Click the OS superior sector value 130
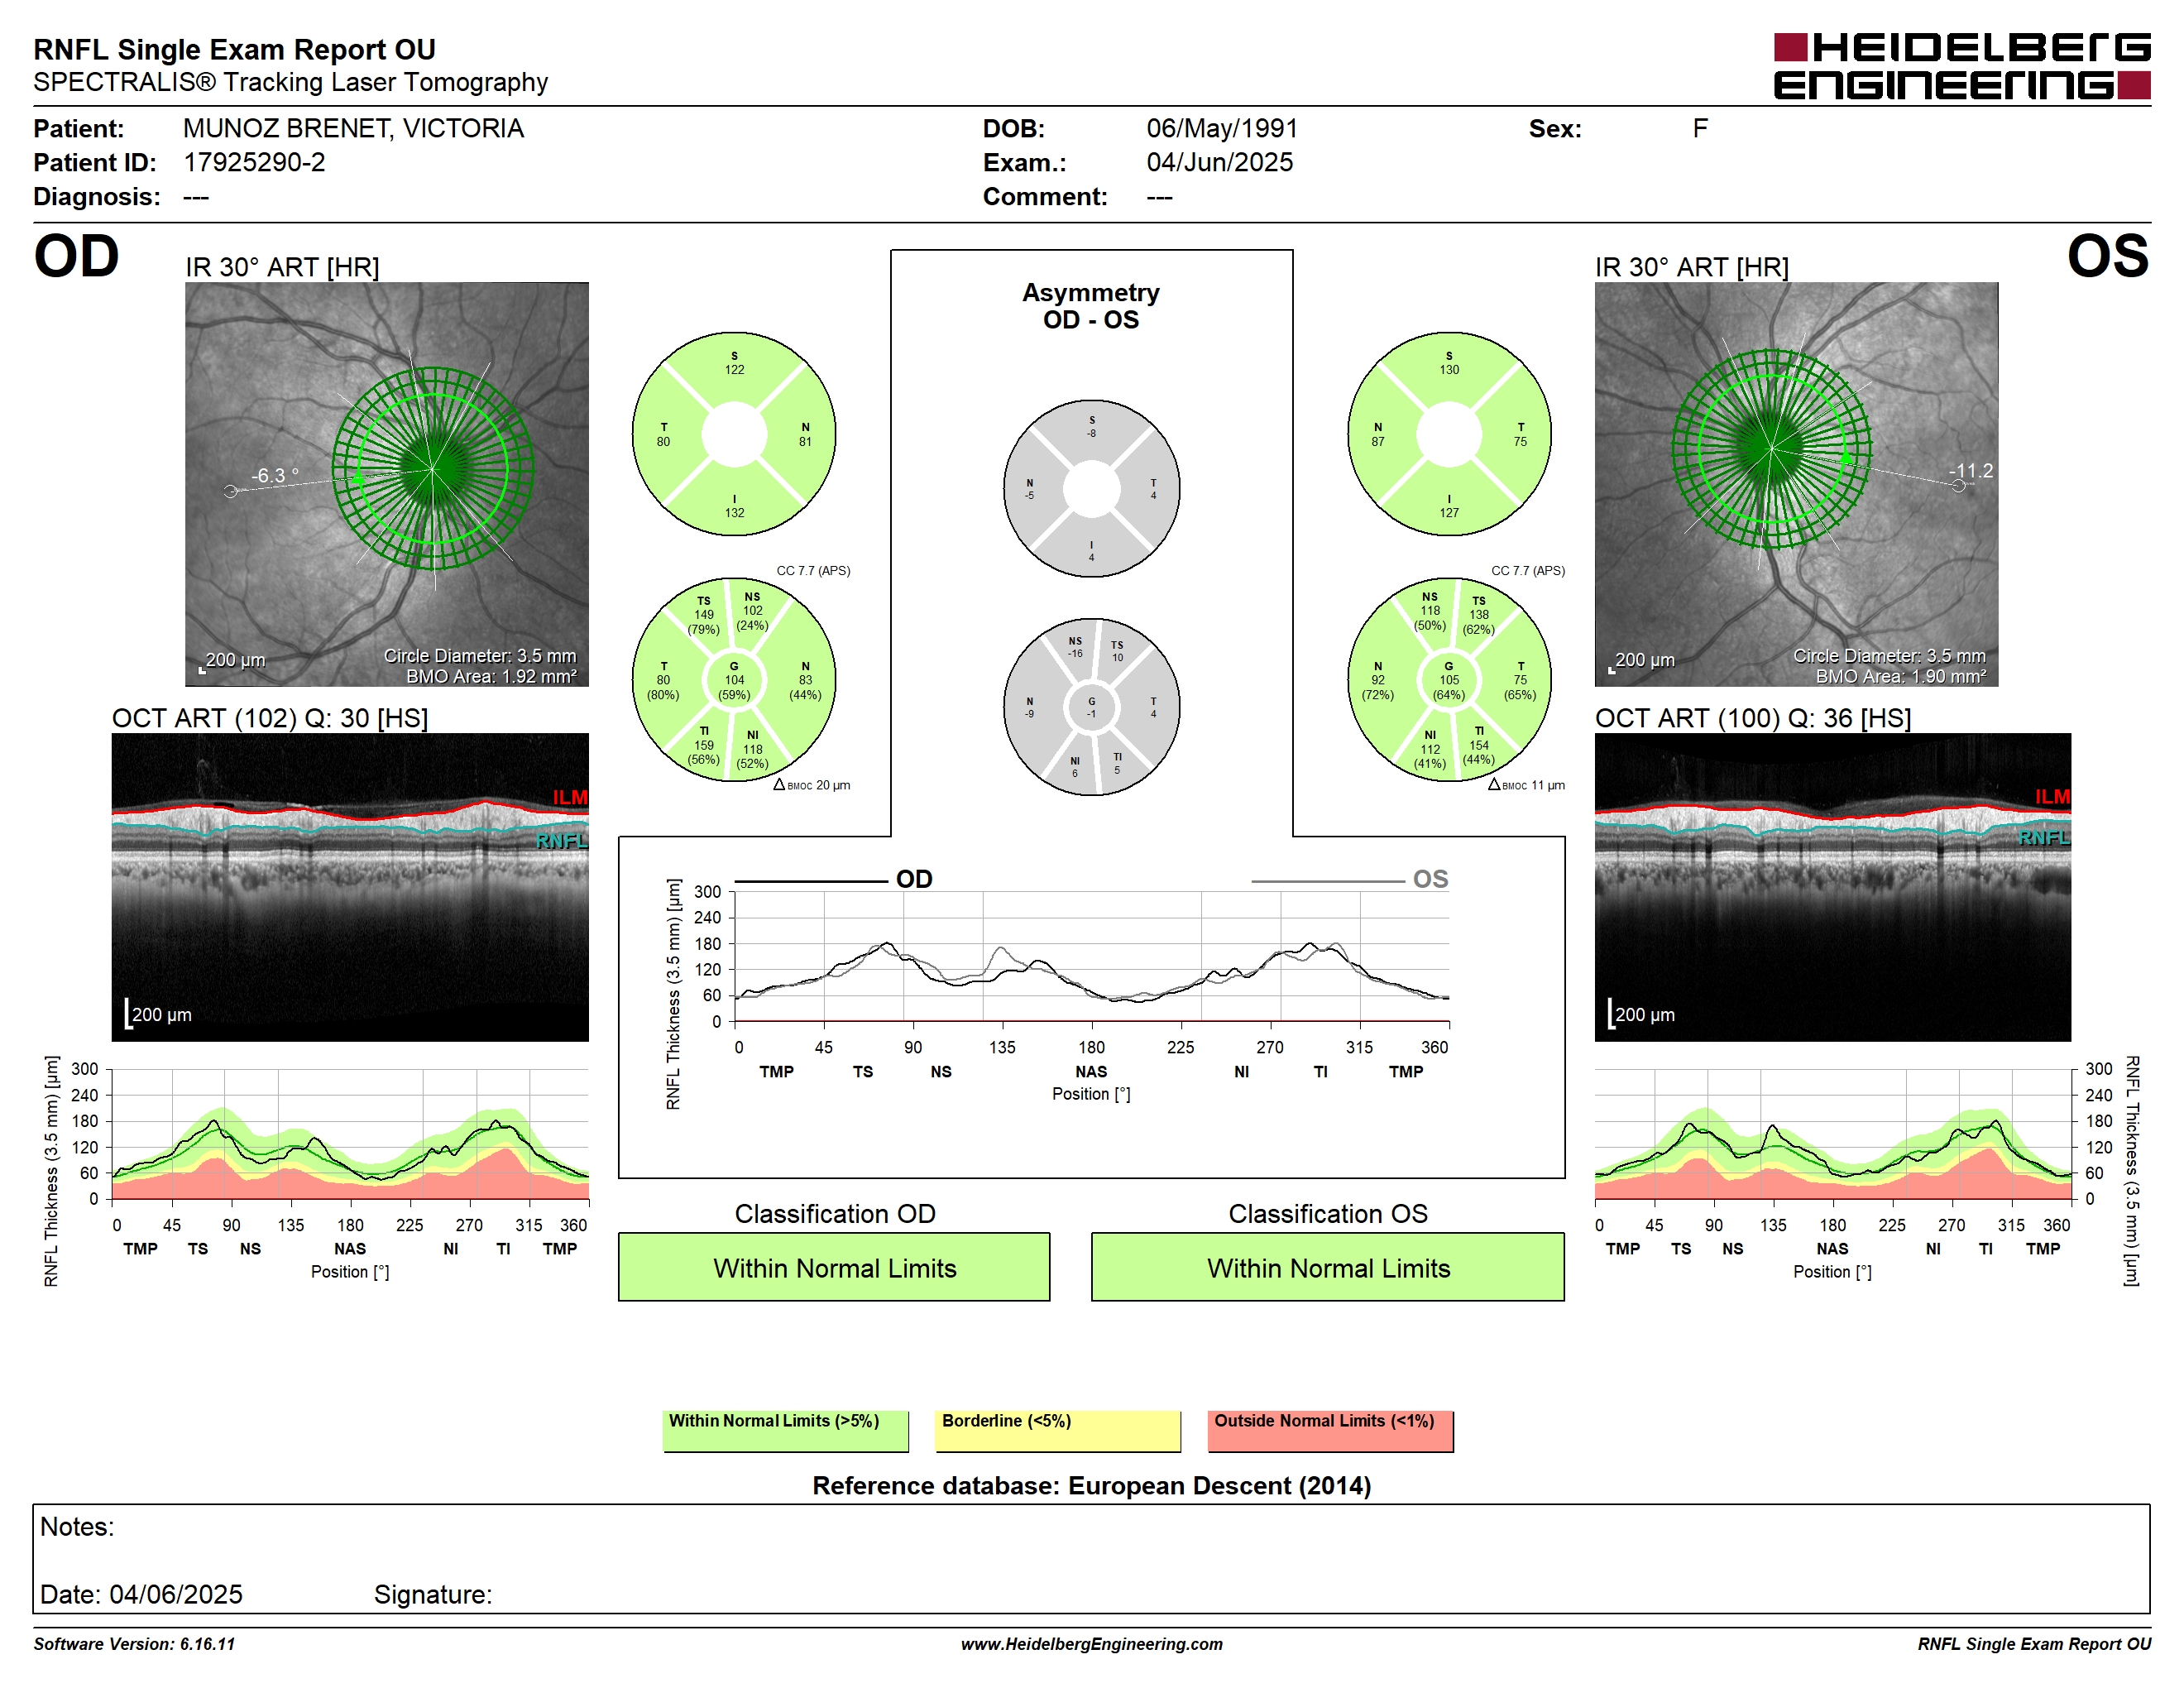 (1449, 369)
